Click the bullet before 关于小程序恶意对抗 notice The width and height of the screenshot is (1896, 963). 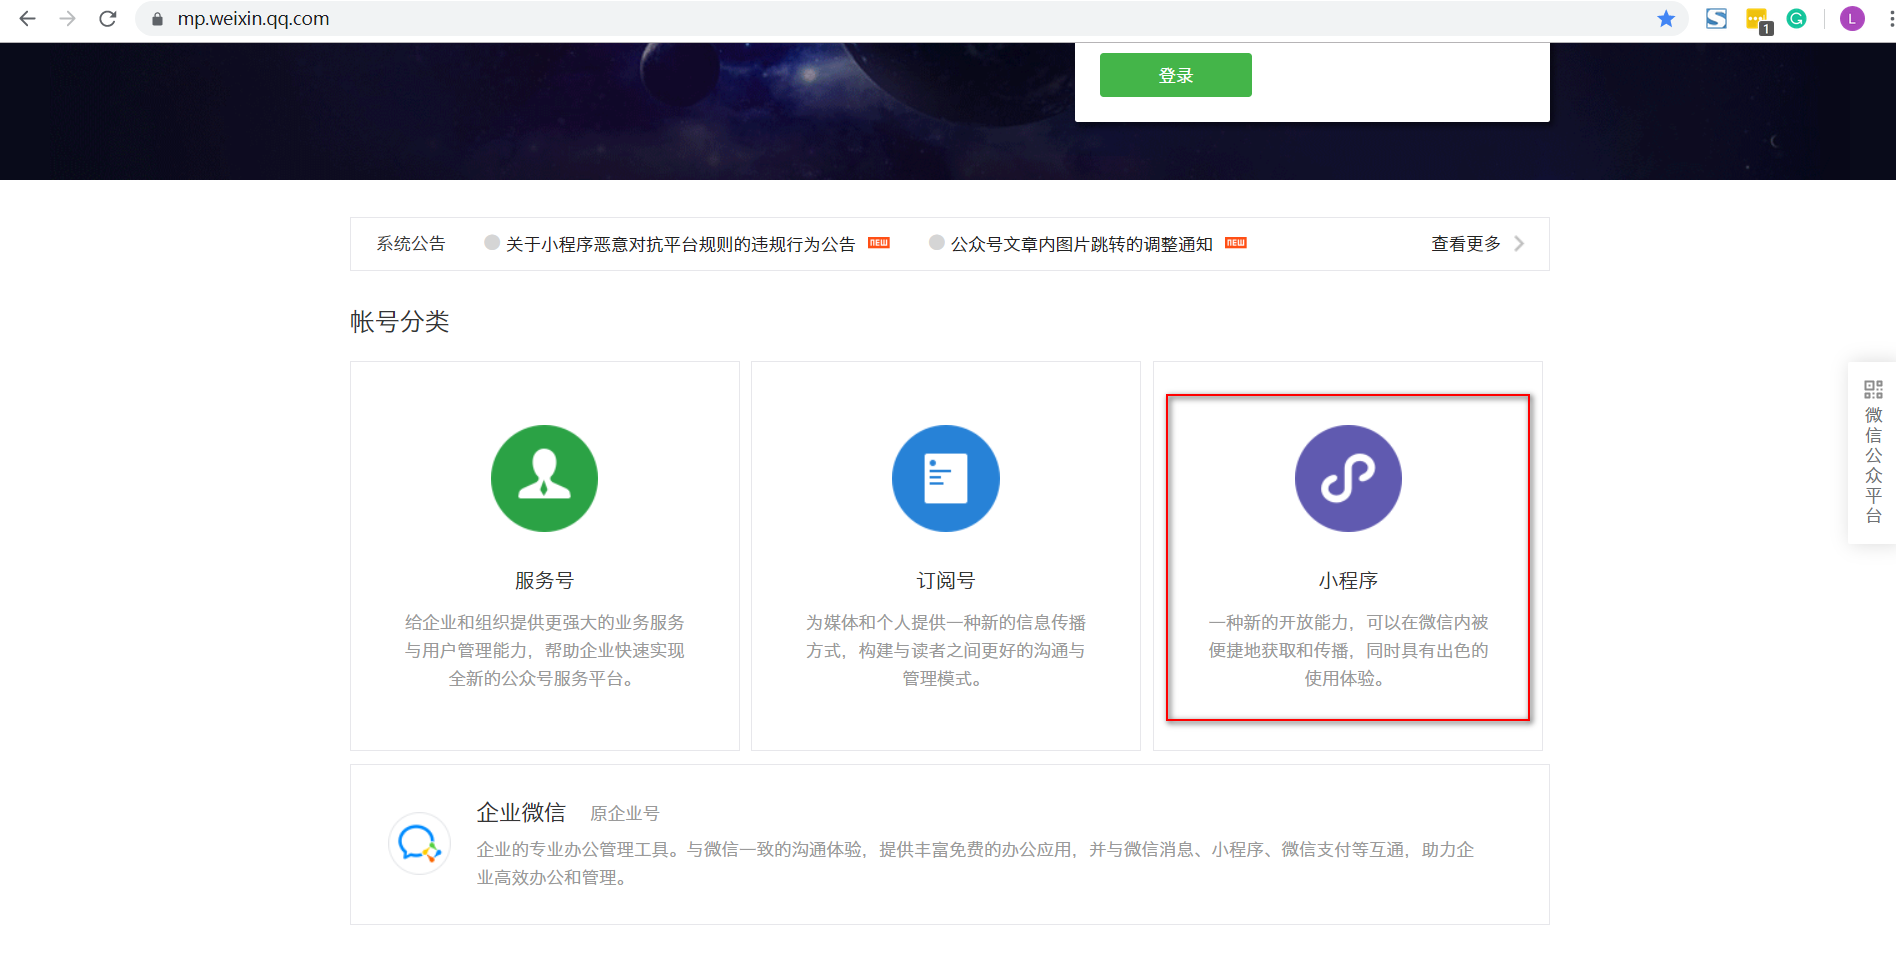492,242
